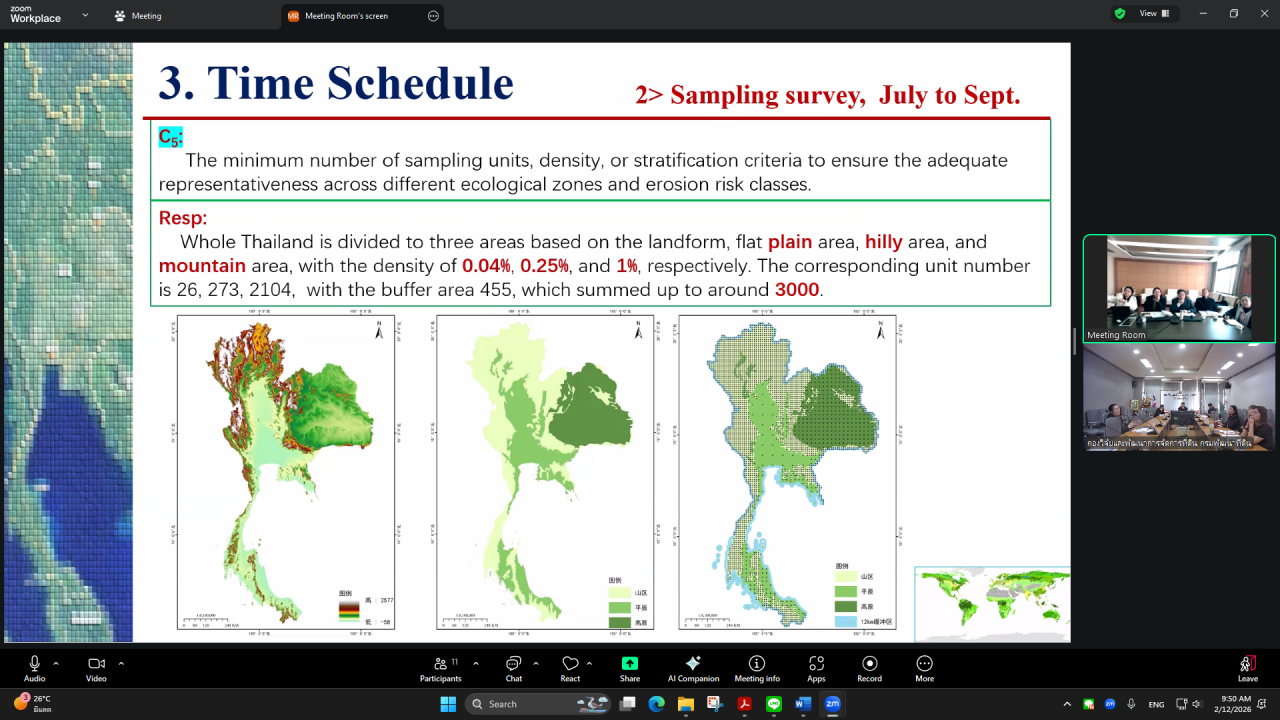Open the Participants panel
Viewport: 1280px width, 720px height.
(x=440, y=667)
